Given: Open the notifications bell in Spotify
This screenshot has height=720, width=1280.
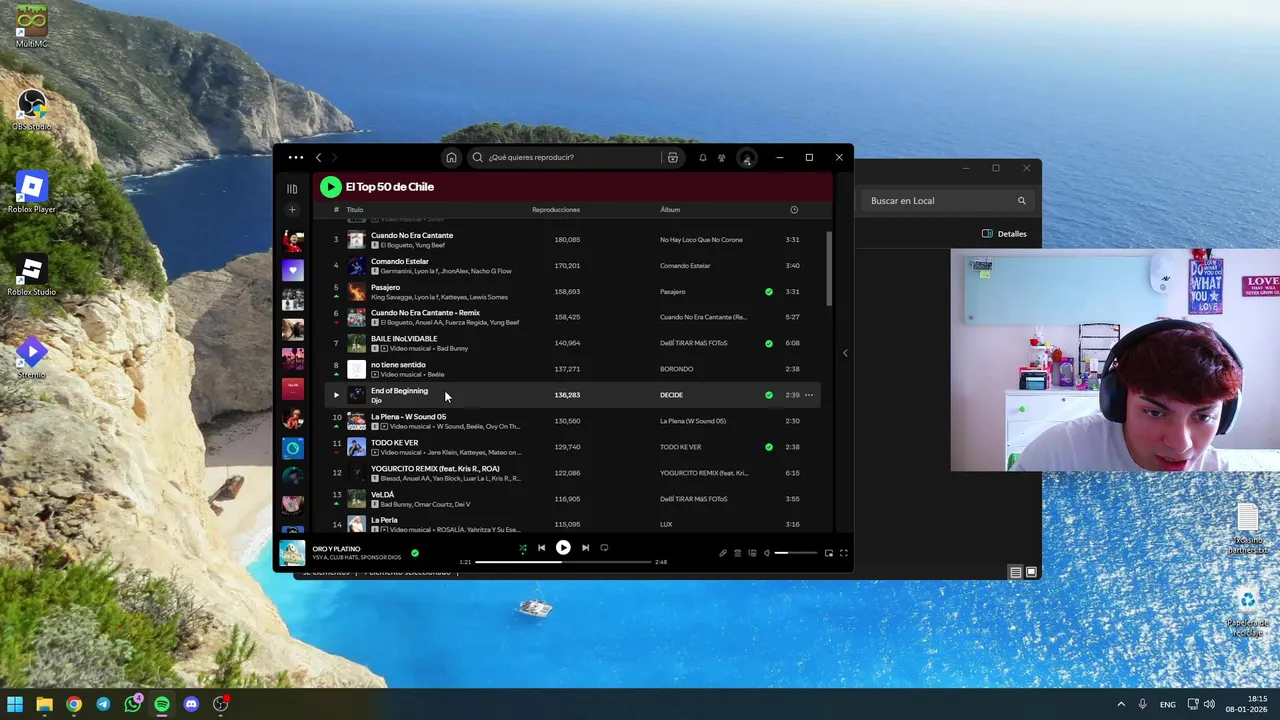Looking at the screenshot, I should pos(702,157).
